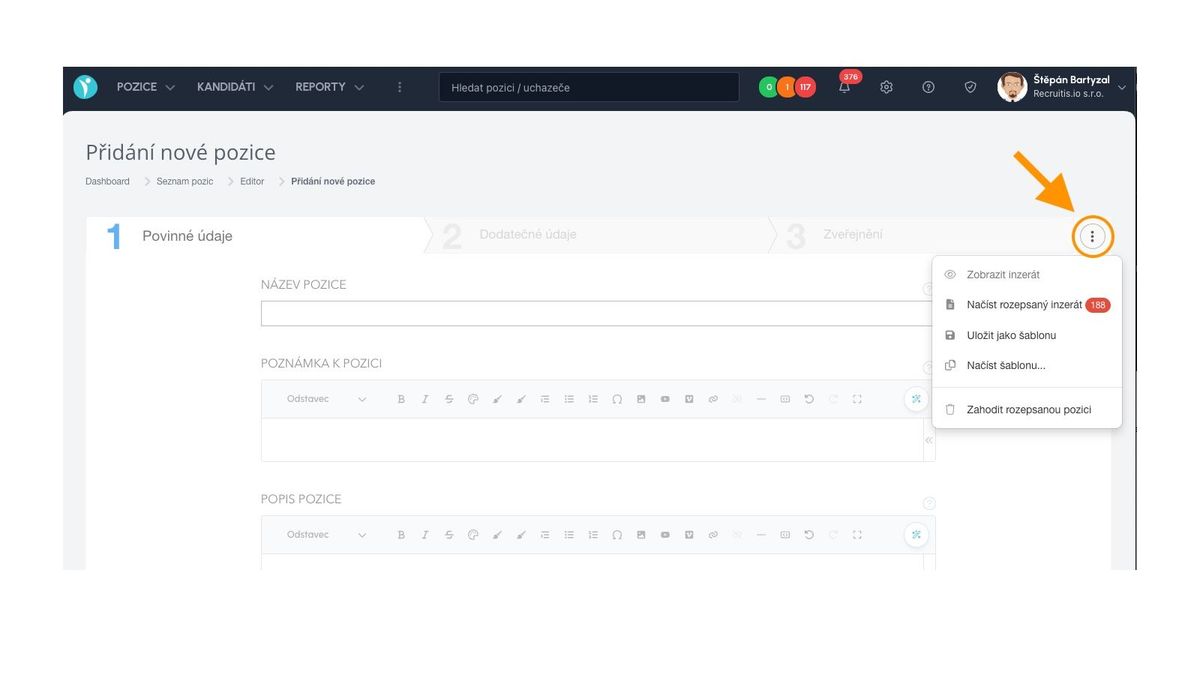Open text color palette in Poznámka toolbar

pyautogui.click(x=473, y=399)
